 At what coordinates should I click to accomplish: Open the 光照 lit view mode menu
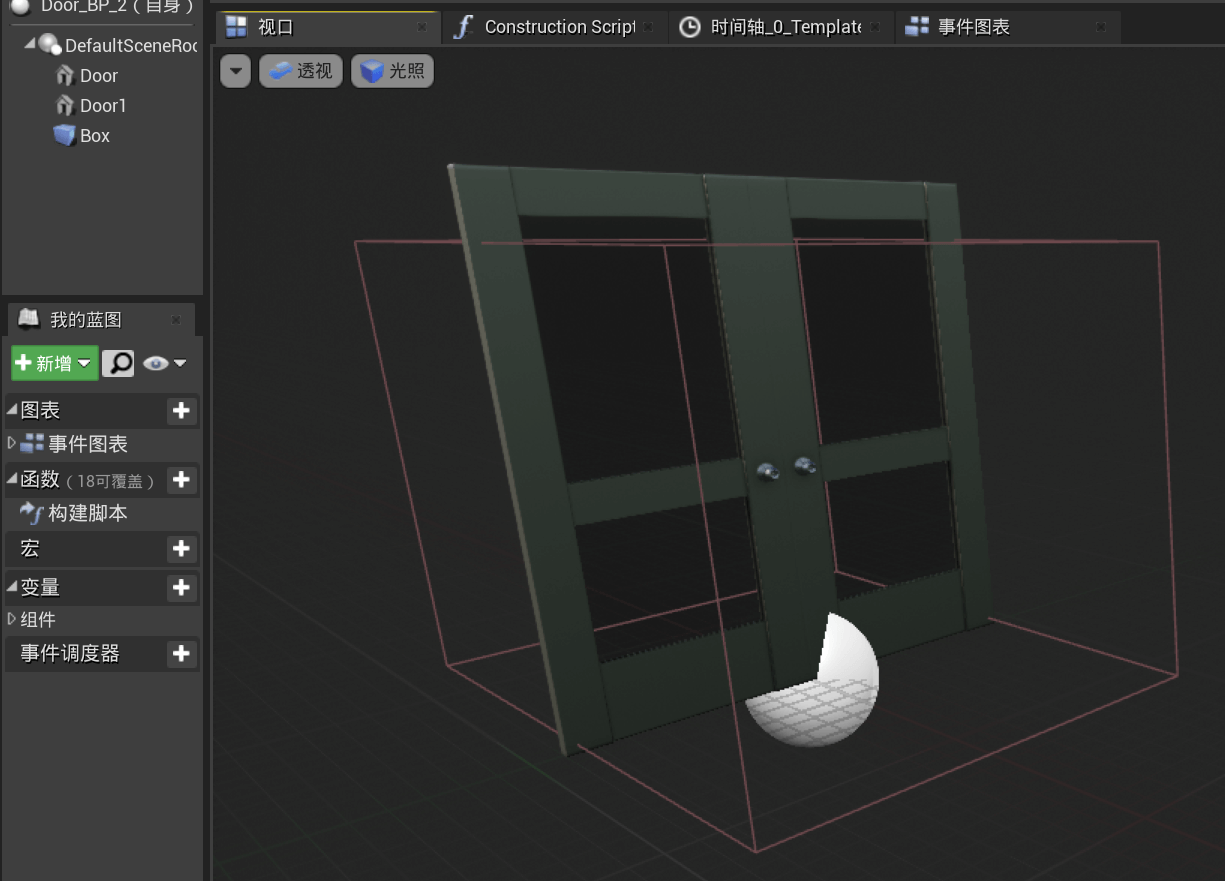[x=392, y=71]
